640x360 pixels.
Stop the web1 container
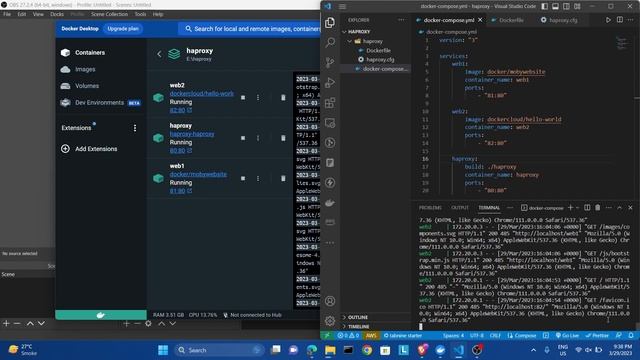pos(243,178)
